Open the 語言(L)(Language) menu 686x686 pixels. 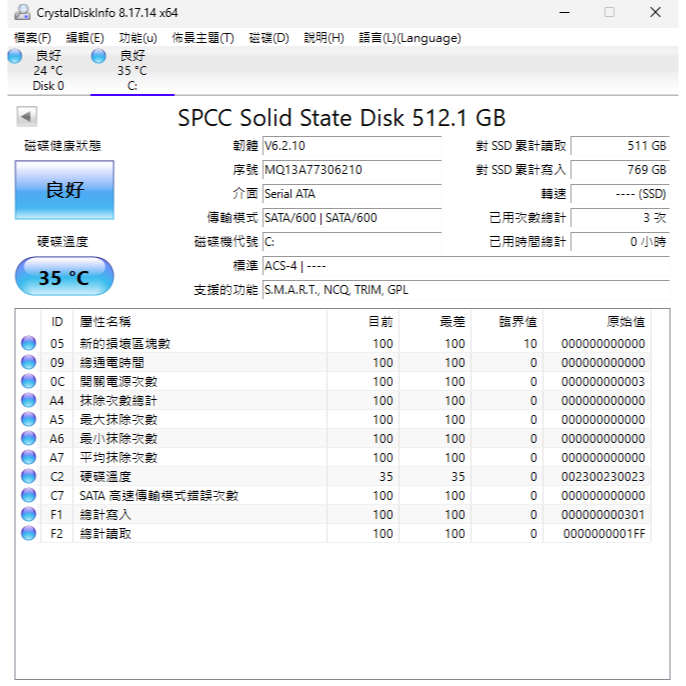click(x=410, y=38)
